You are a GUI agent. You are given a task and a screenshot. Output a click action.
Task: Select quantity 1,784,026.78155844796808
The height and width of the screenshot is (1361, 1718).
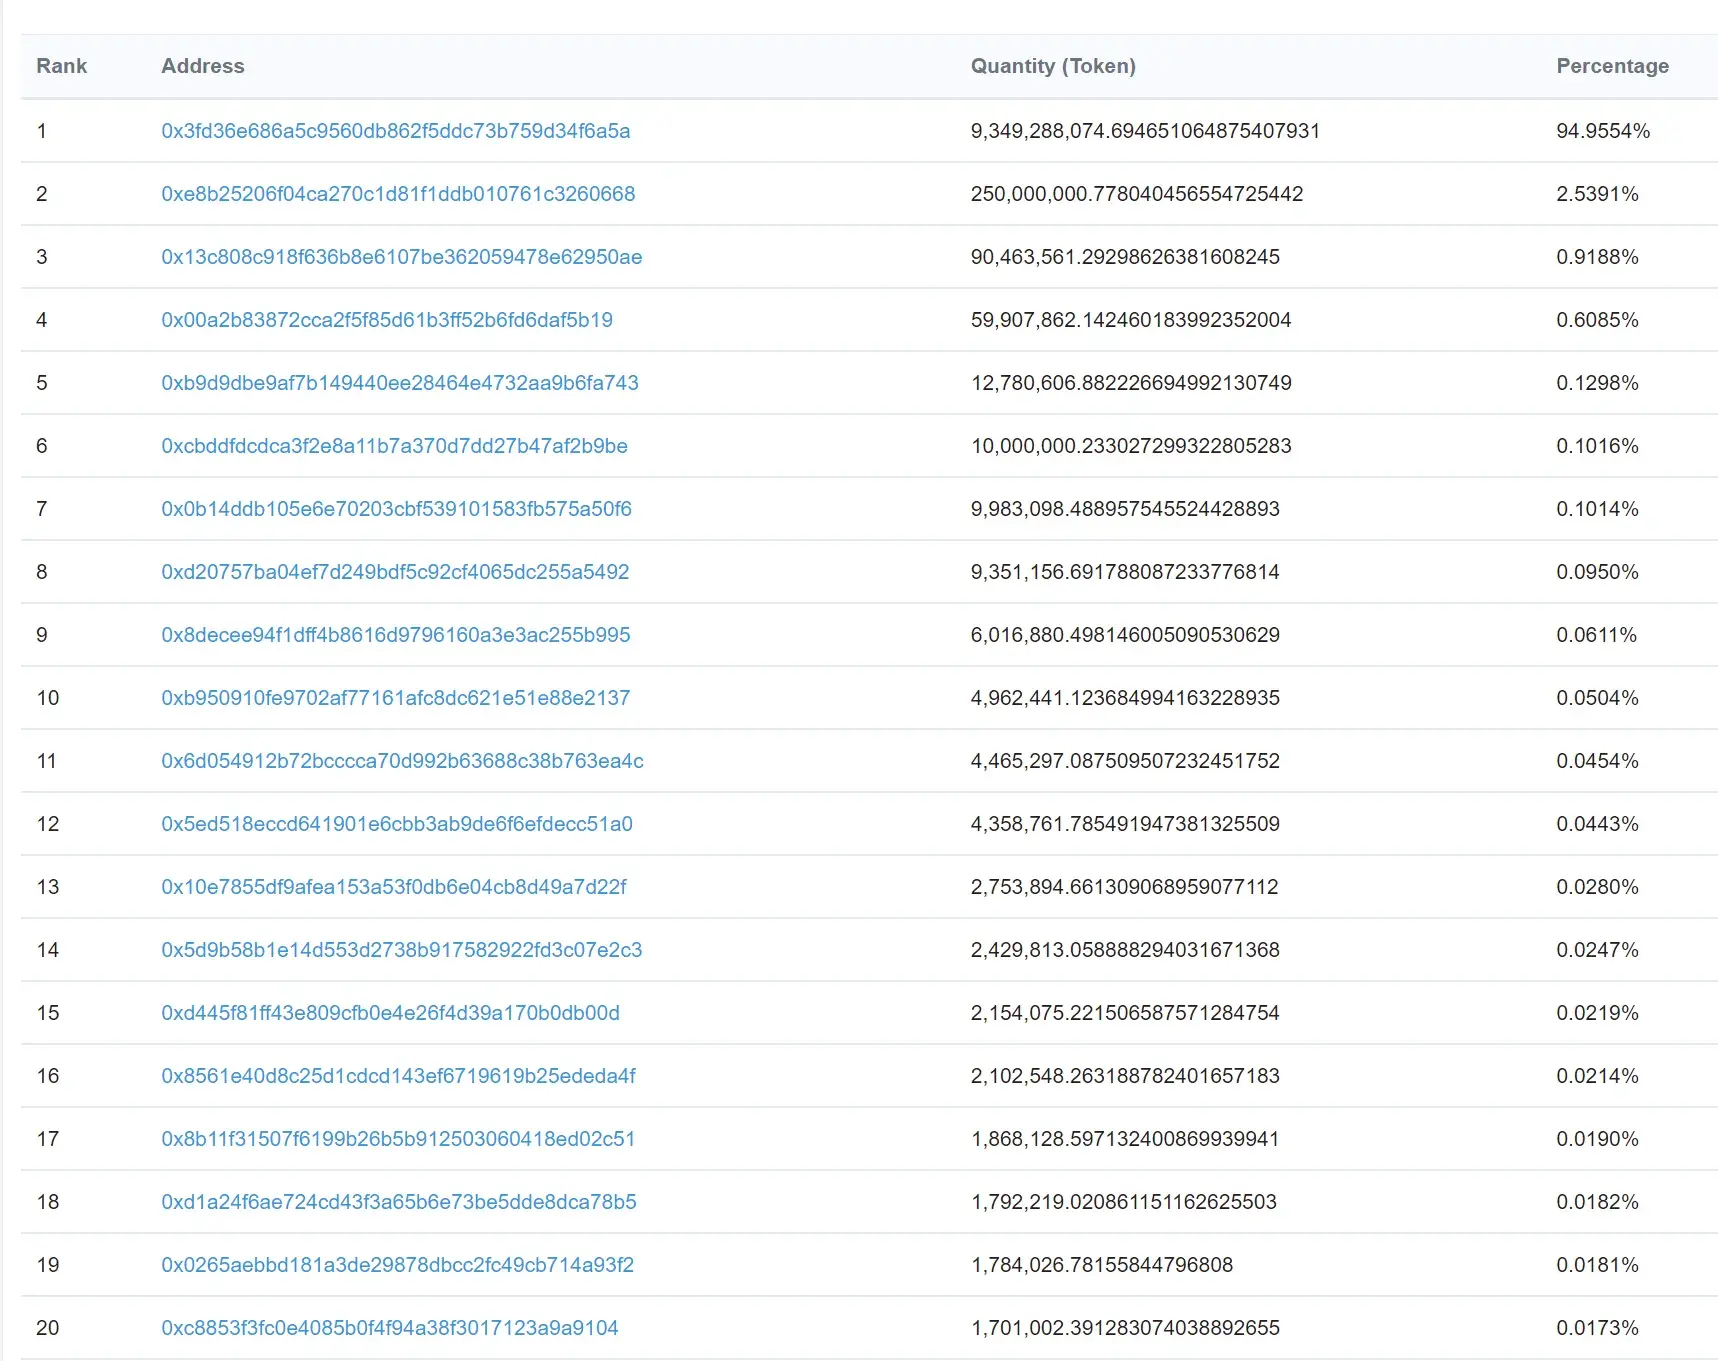click(1102, 1265)
